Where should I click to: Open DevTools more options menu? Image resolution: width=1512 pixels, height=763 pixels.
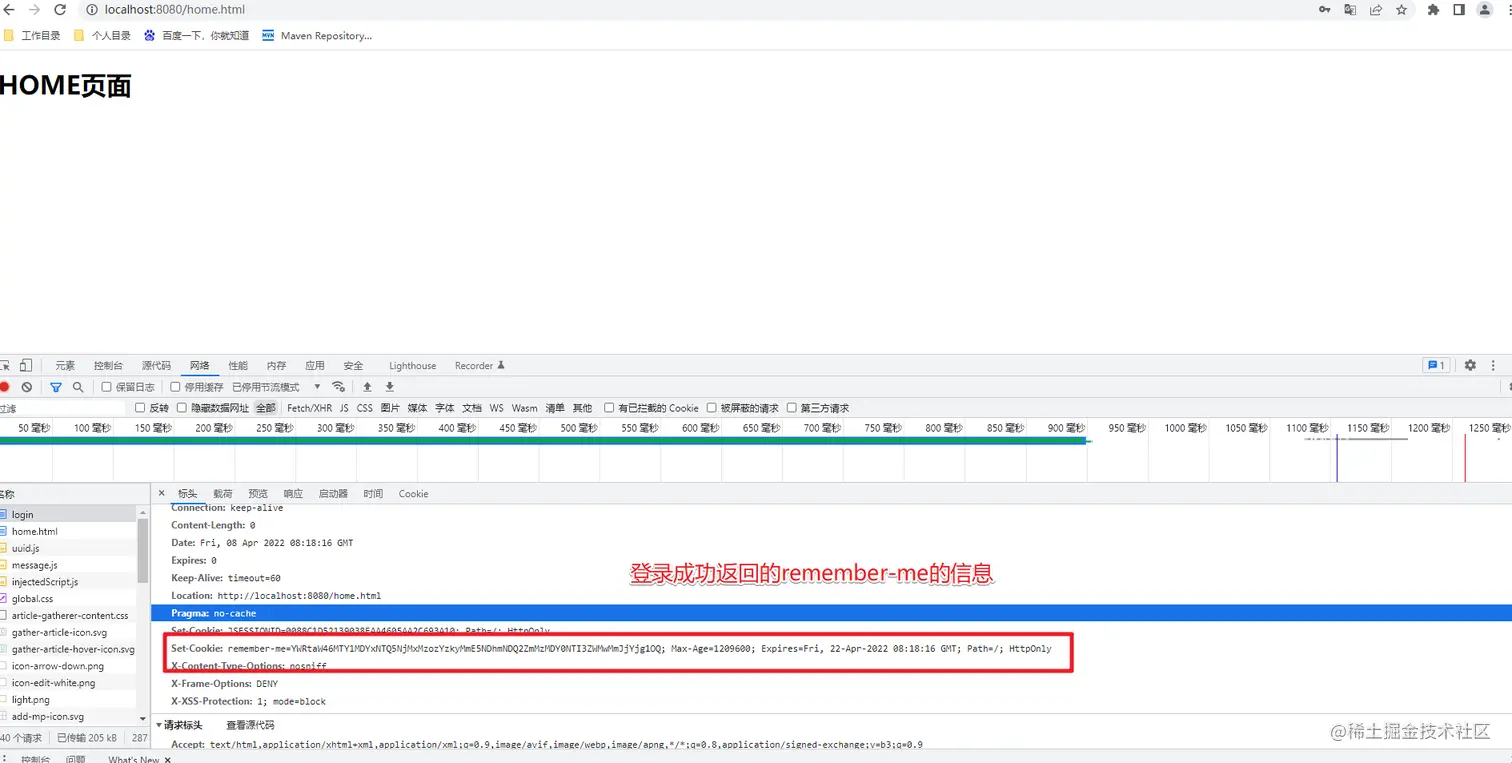[1494, 365]
